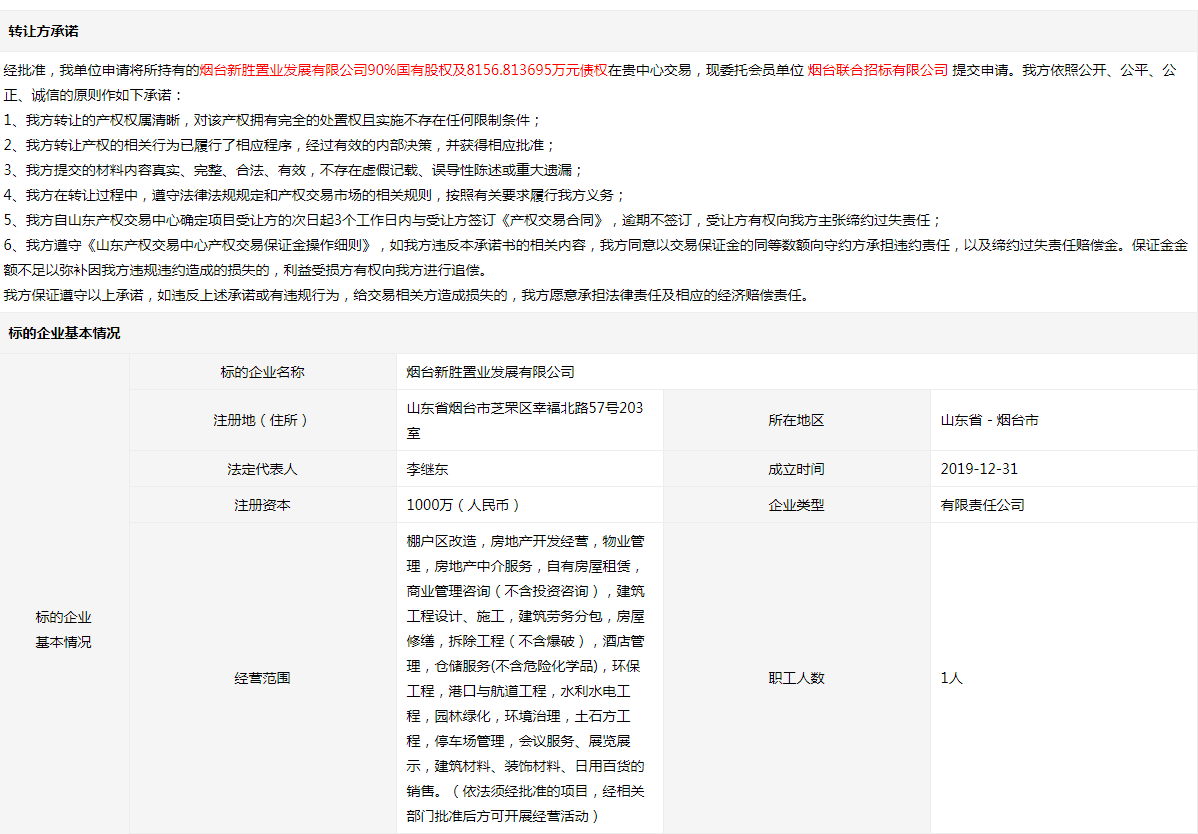Click business scope text starting 棚户区改造
This screenshot has height=834, width=1198.
click(526, 678)
